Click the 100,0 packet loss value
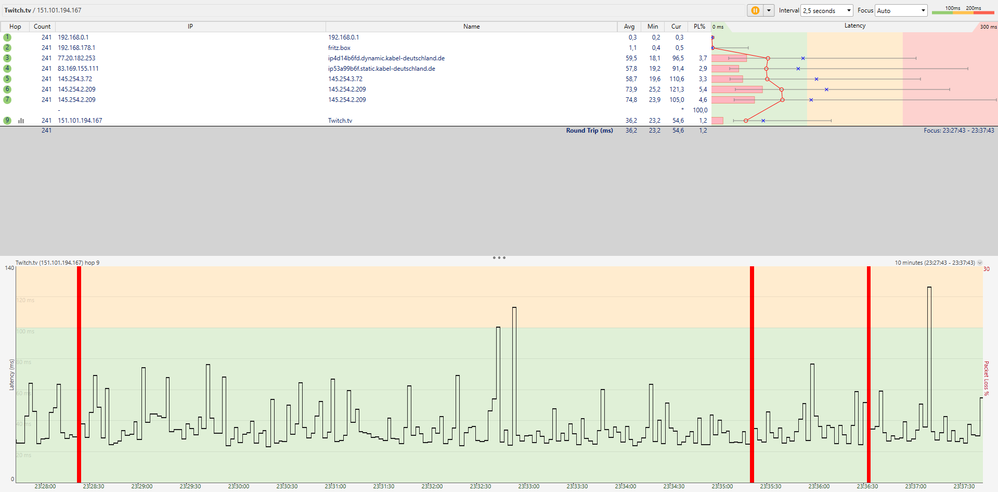 pos(700,110)
